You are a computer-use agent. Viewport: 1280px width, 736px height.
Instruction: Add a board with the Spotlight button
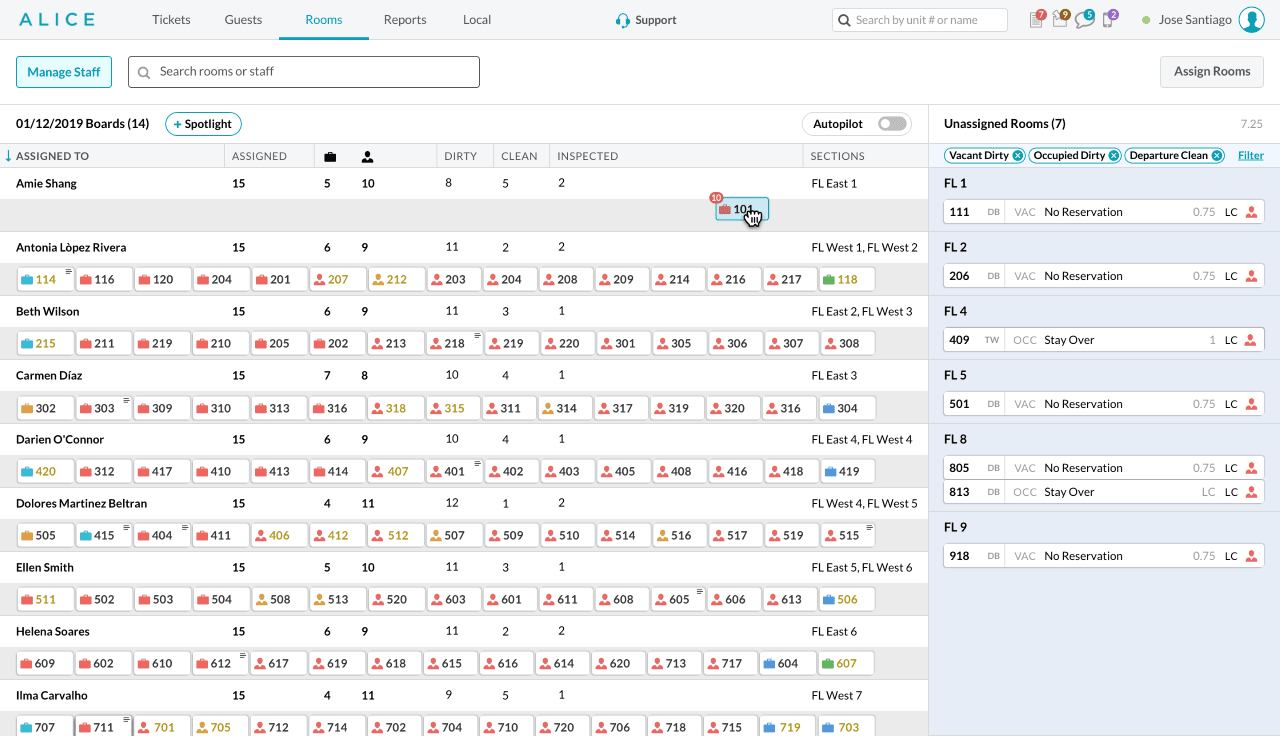[203, 124]
